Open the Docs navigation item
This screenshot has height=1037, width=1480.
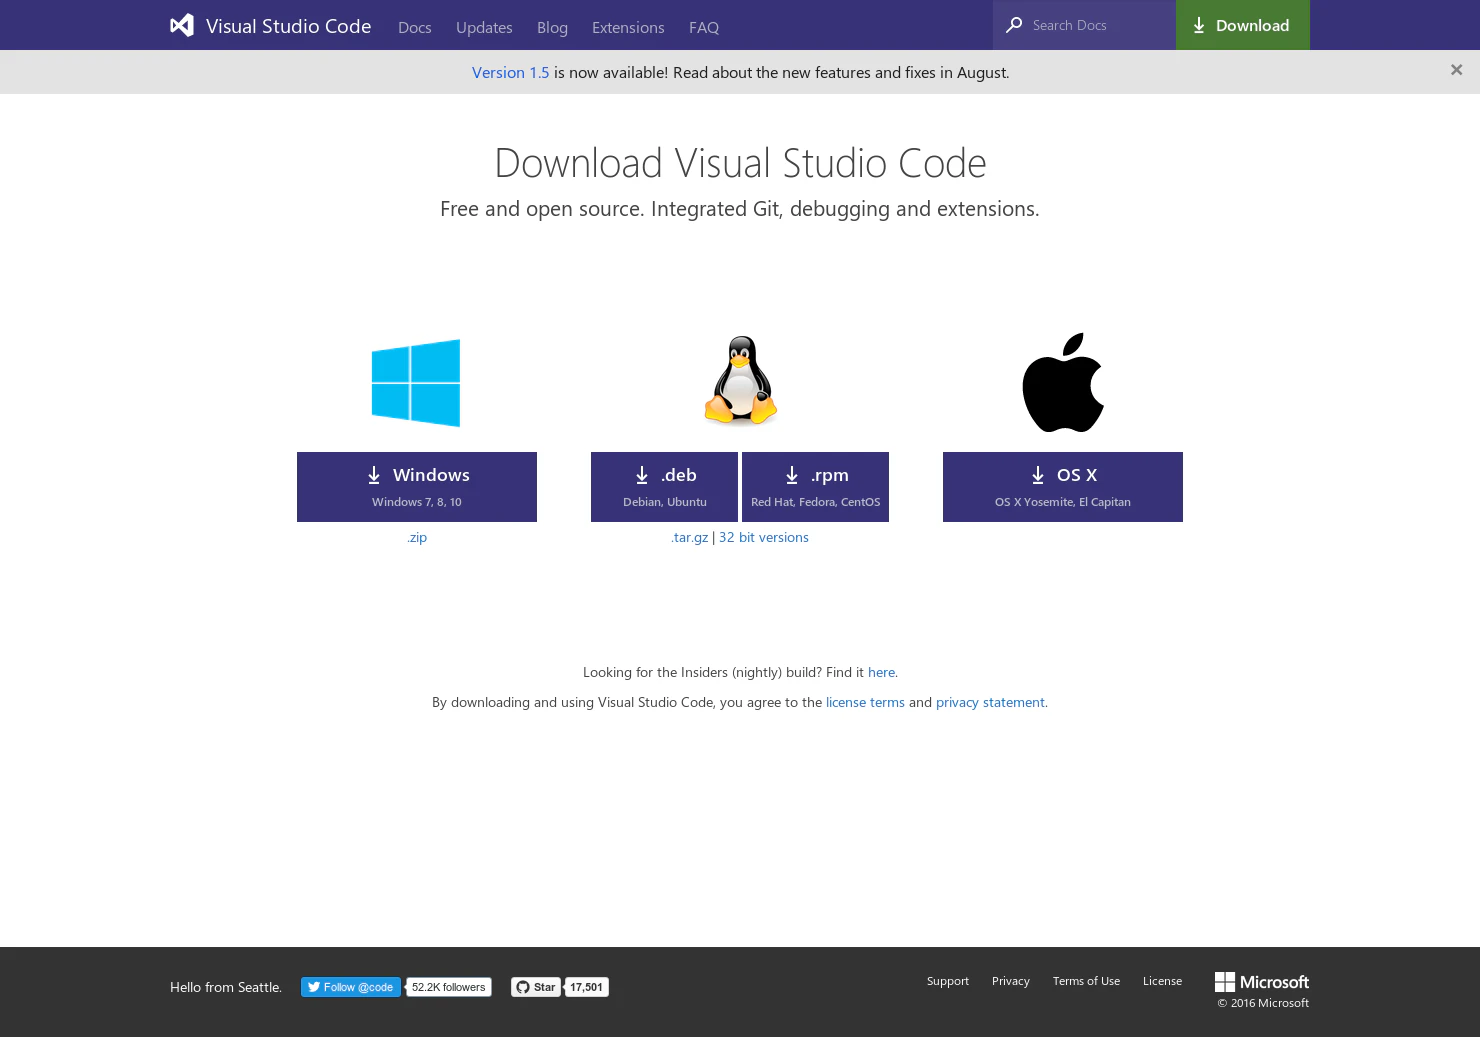point(415,27)
